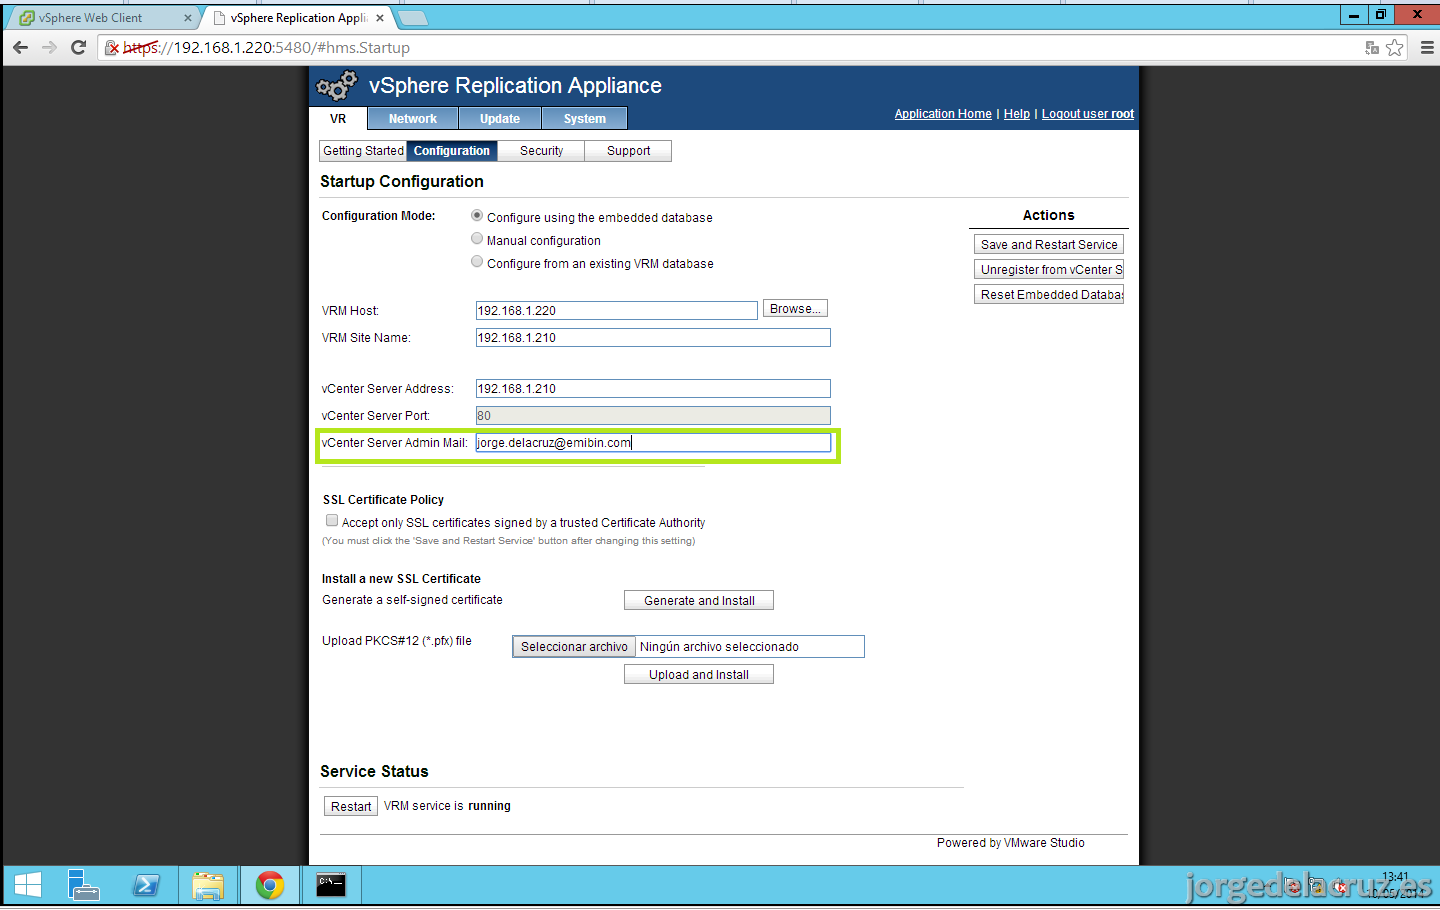The height and width of the screenshot is (910, 1440).
Task: Click the vCenter Server Port field
Action: [653, 416]
